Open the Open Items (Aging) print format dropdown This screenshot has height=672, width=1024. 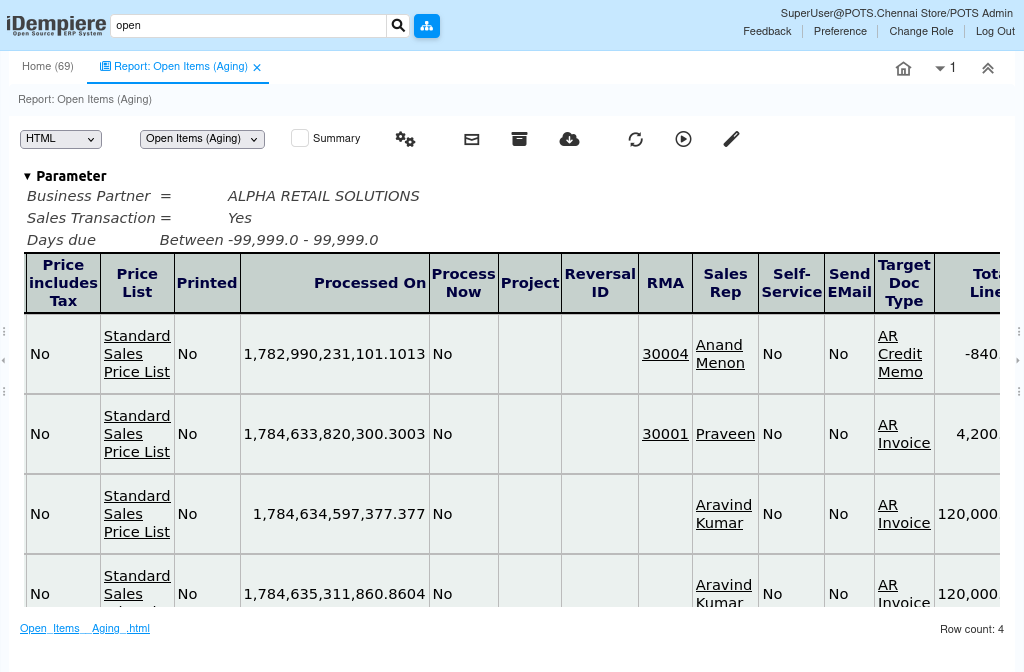point(202,138)
